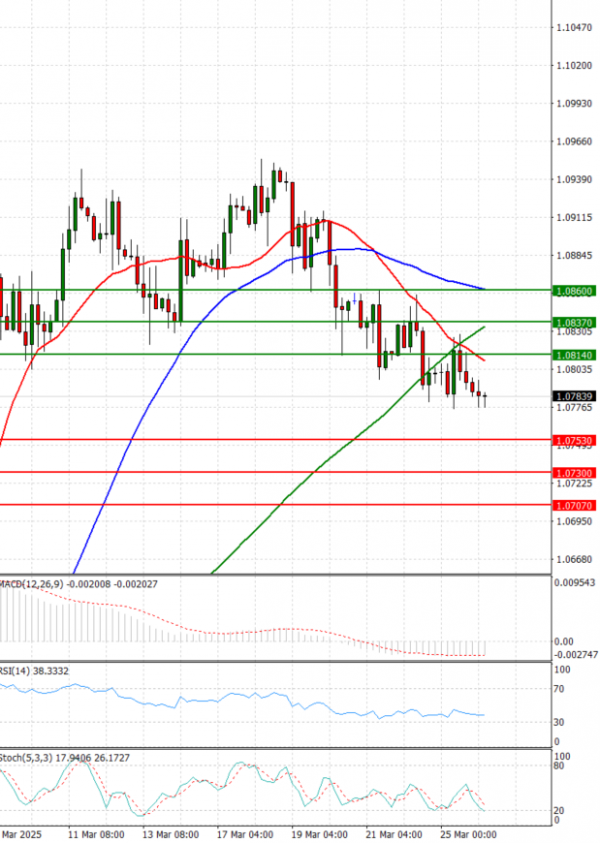Click the MACD scale value 0.009543
This screenshot has height=843, width=600.
(x=575, y=582)
